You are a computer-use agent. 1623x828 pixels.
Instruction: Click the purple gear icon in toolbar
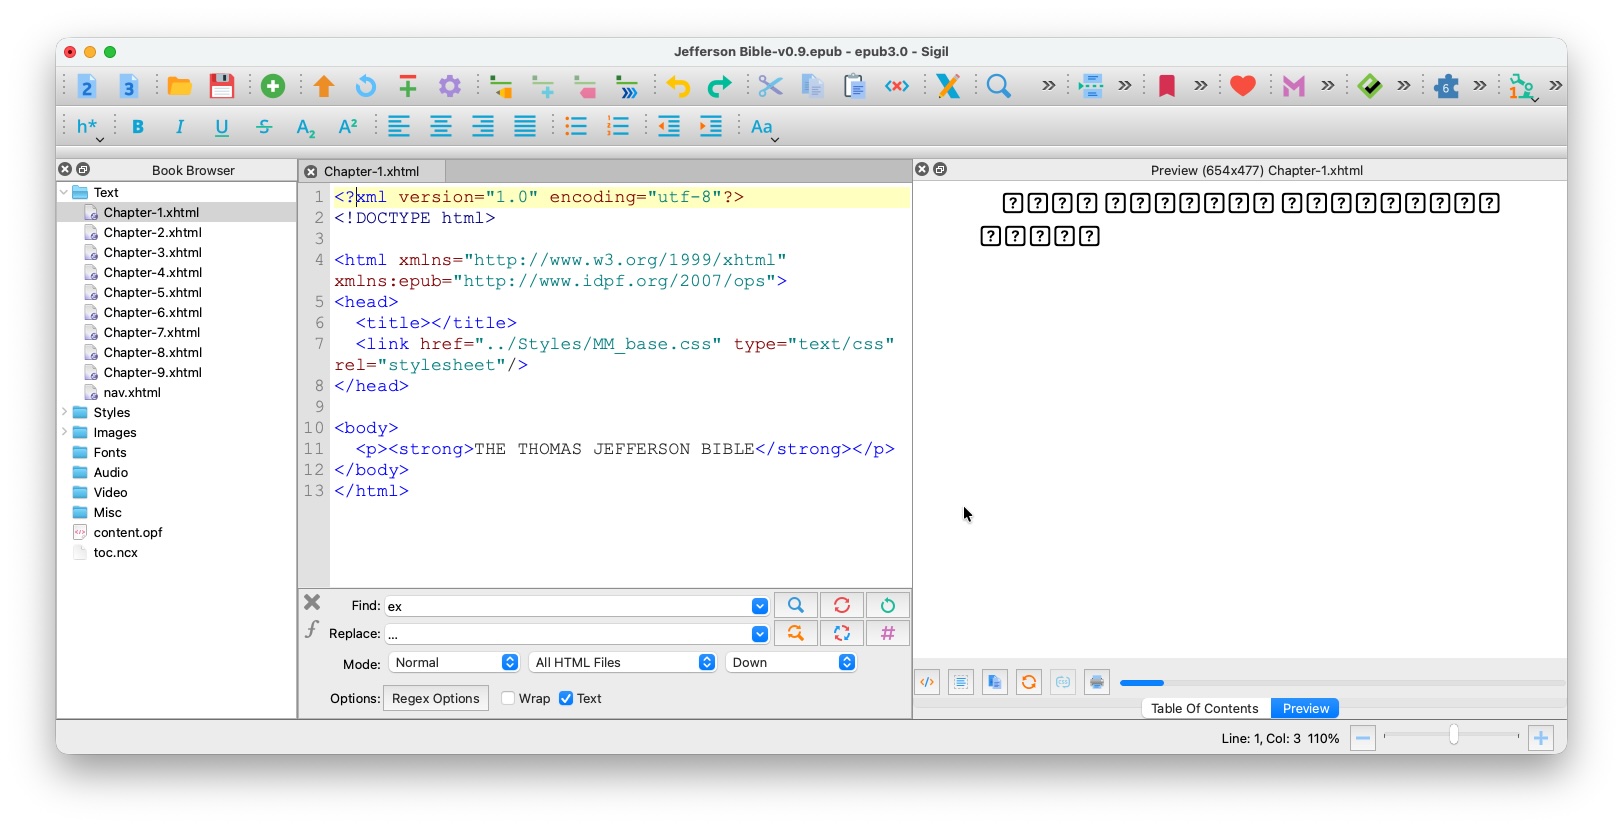pos(450,87)
